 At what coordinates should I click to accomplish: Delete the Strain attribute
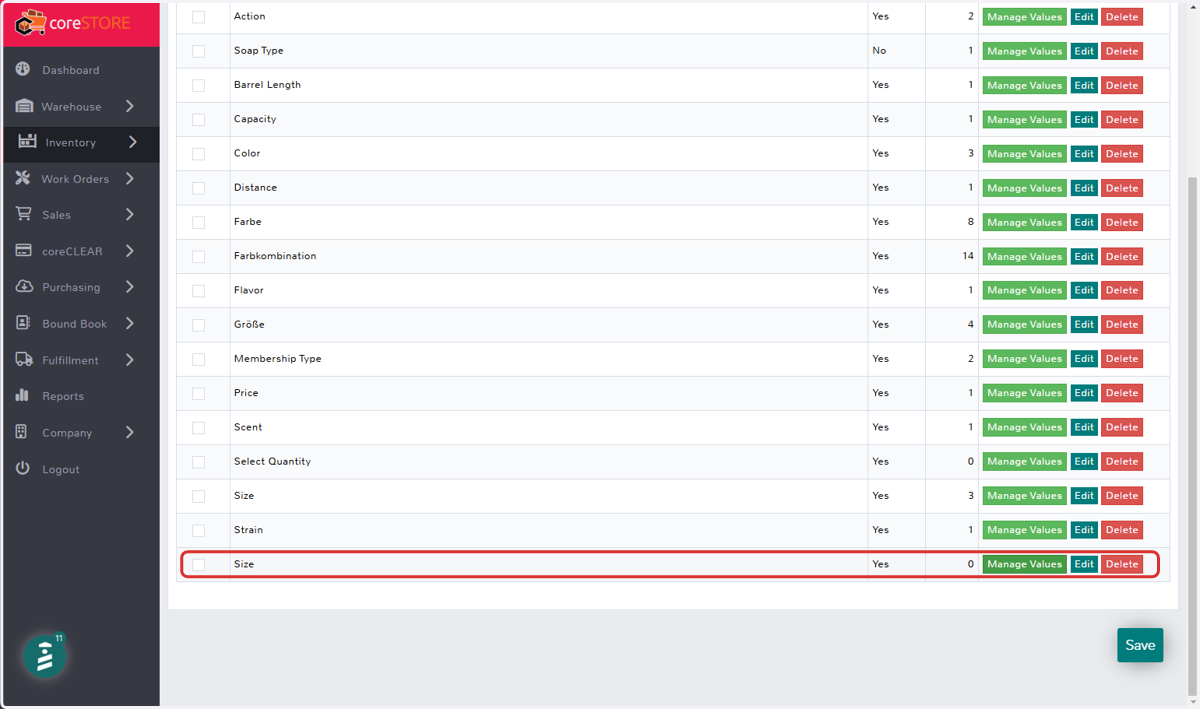click(1121, 530)
